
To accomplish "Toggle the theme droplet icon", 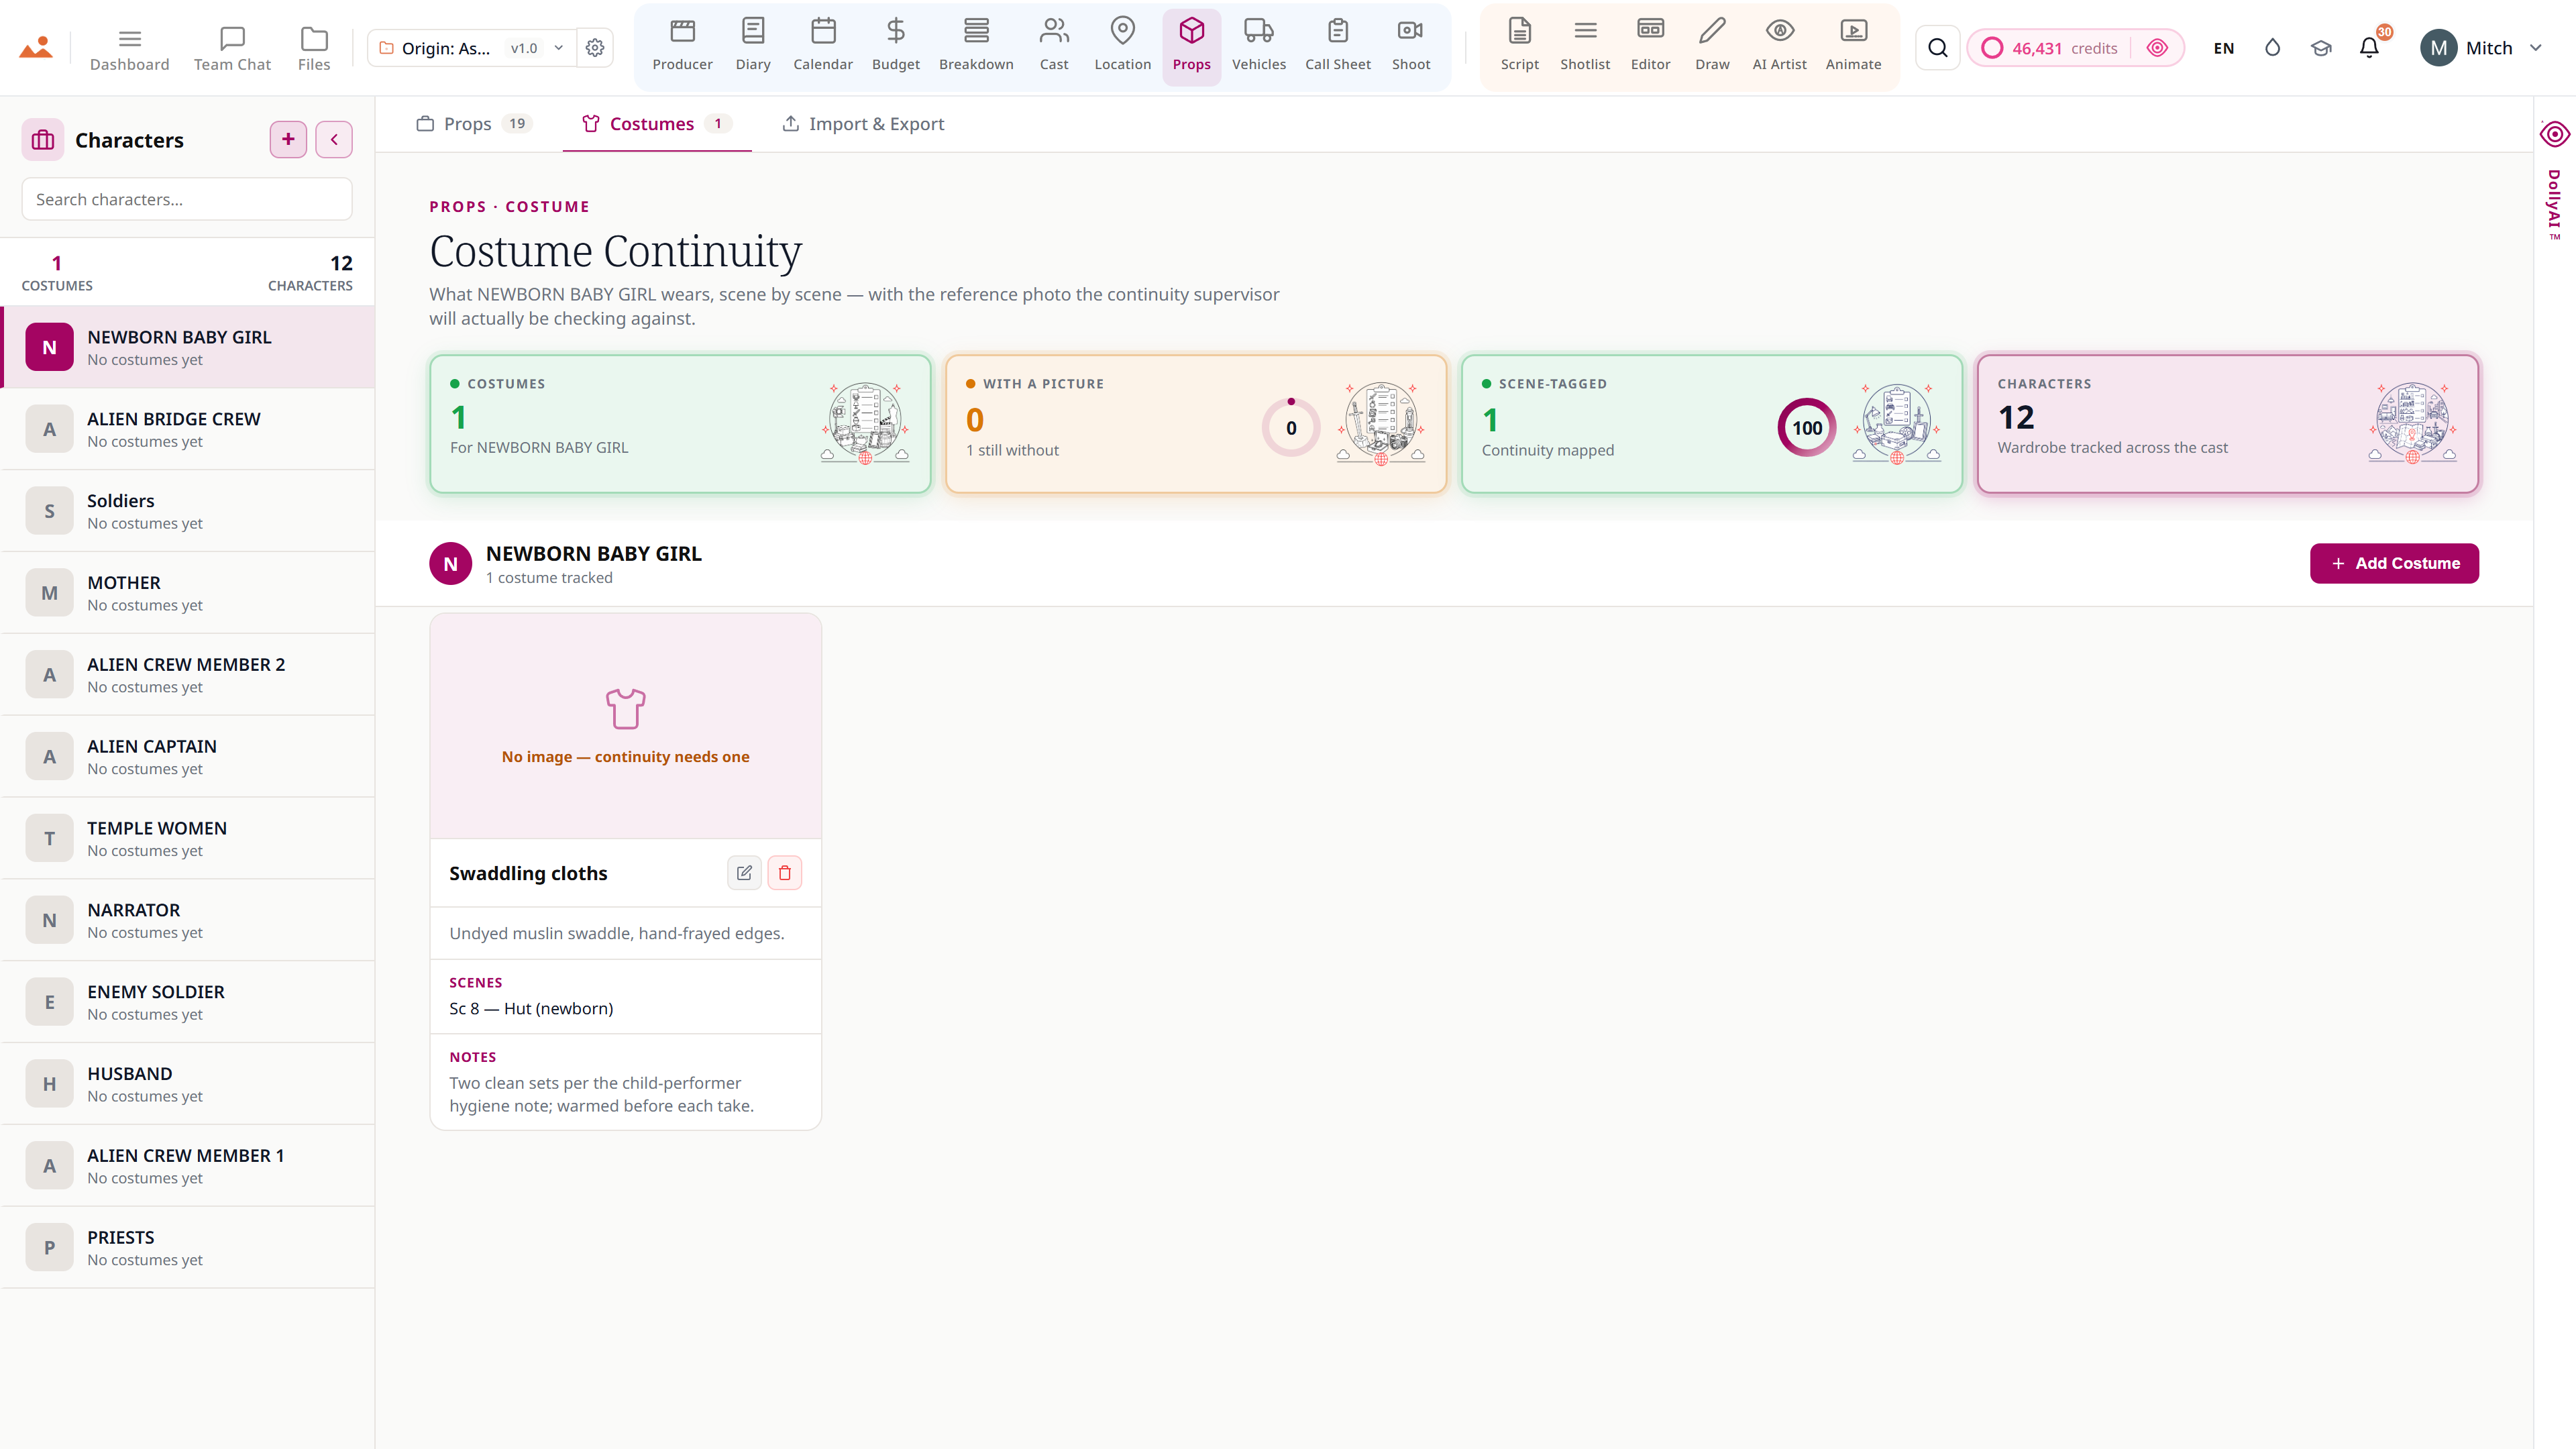I will (x=2272, y=48).
